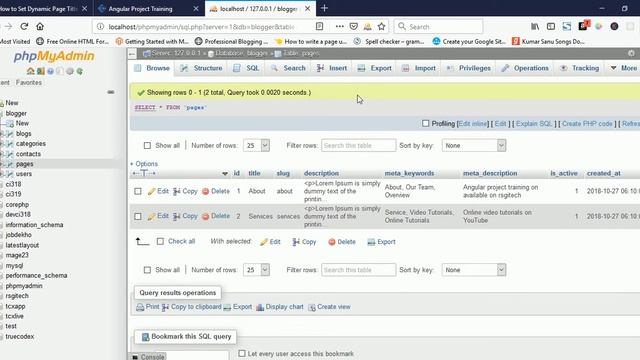Delete the Services row
The height and width of the screenshot is (360, 640).
pos(216,216)
